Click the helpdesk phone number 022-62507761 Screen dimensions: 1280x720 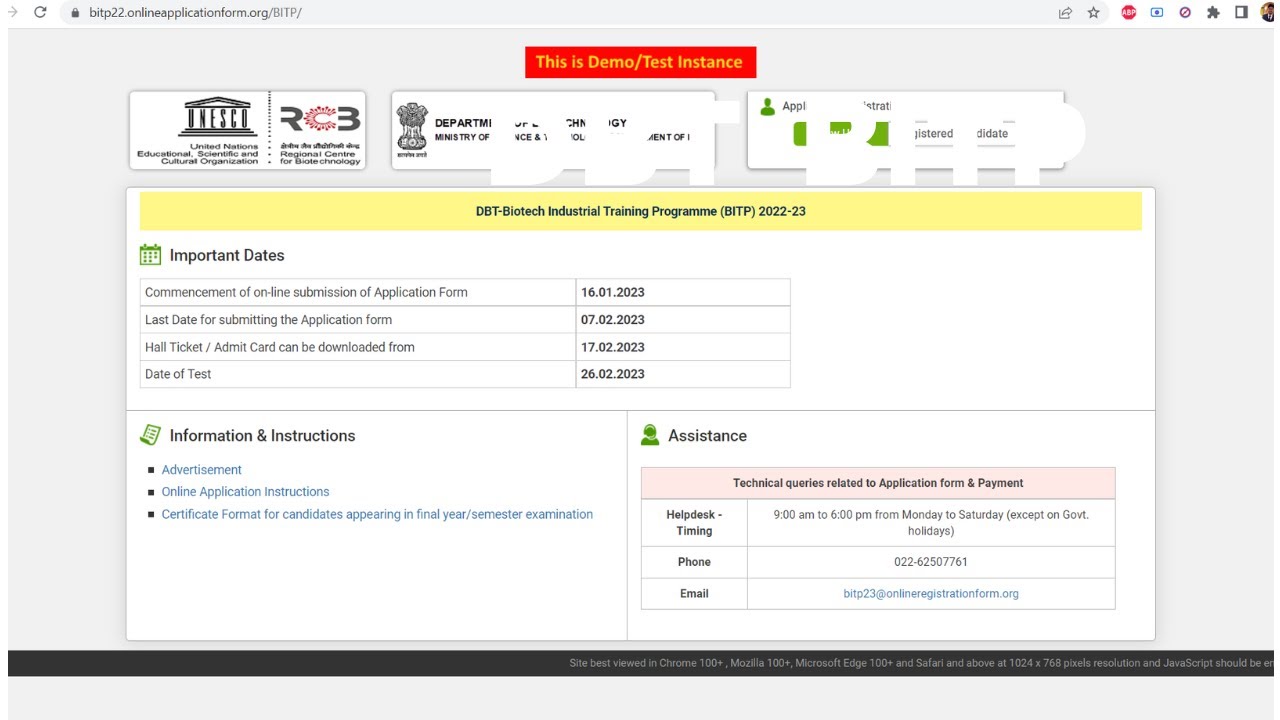tap(931, 562)
